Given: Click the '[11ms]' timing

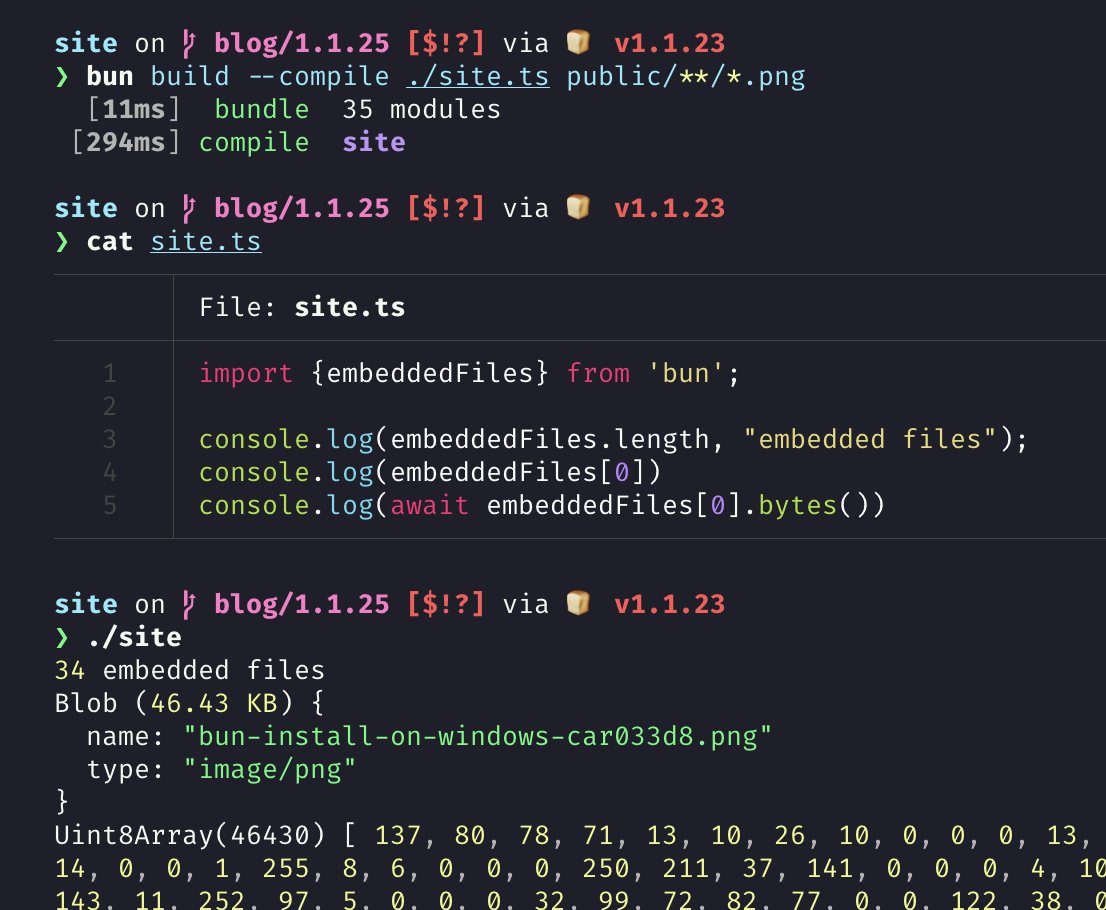Looking at the screenshot, I should point(133,109).
